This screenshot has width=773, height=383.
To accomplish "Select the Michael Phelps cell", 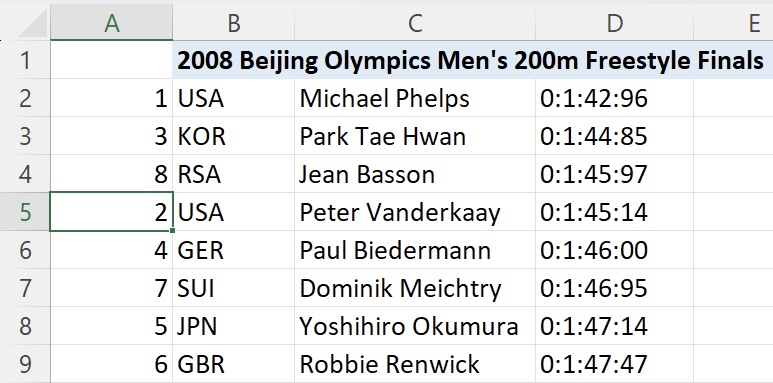I will [415, 98].
